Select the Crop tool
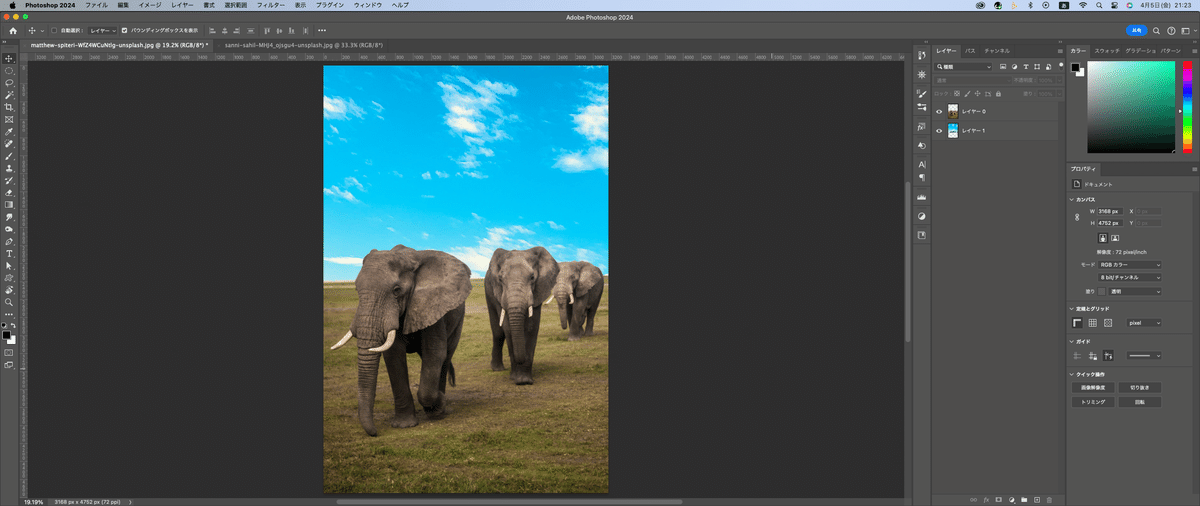 point(9,107)
